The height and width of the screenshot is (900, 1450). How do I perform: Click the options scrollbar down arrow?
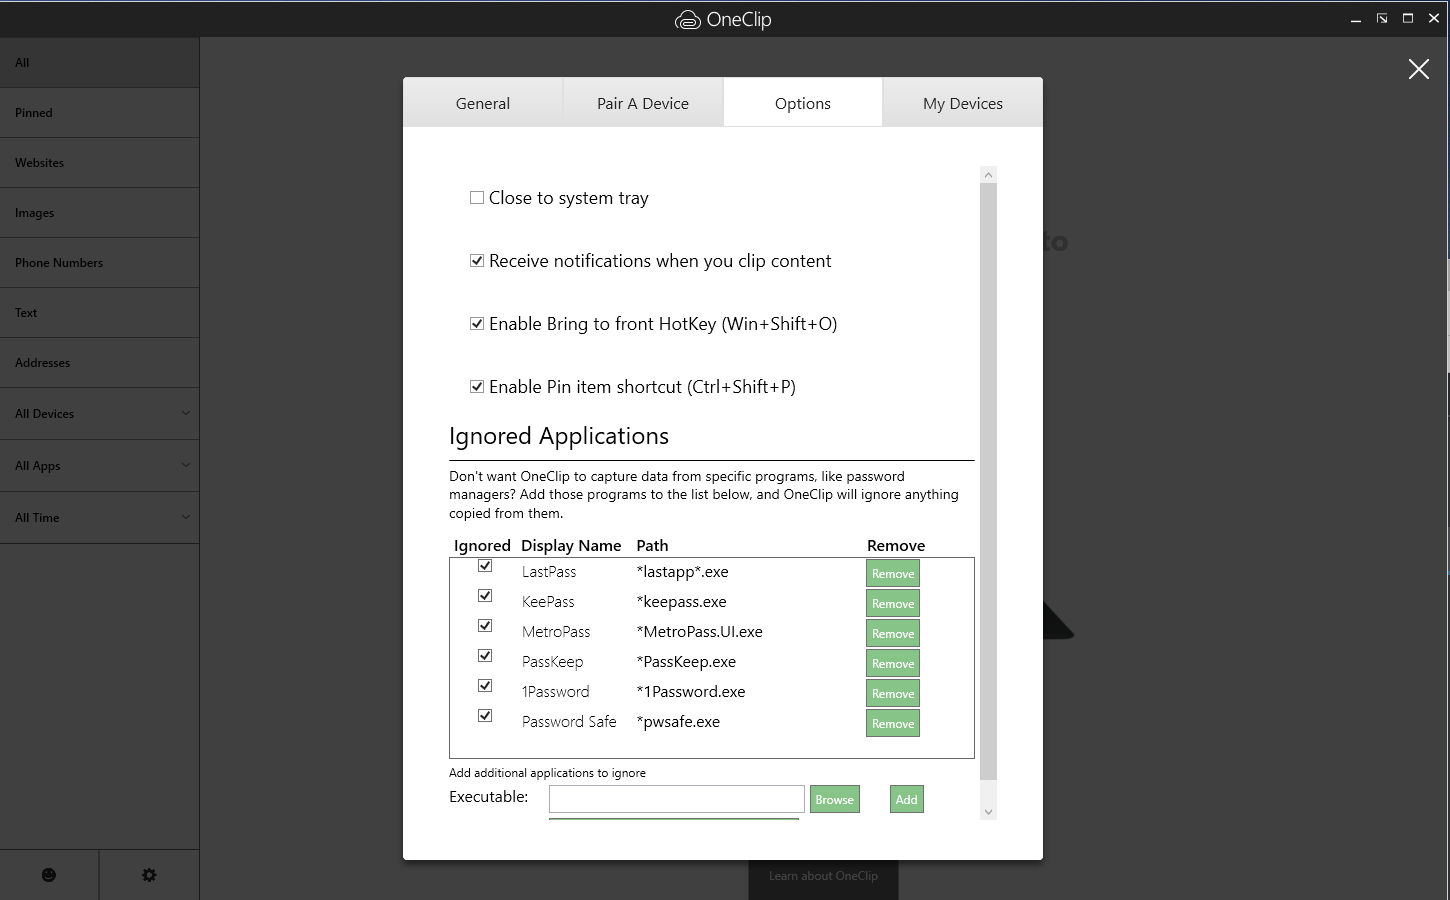[x=988, y=812]
